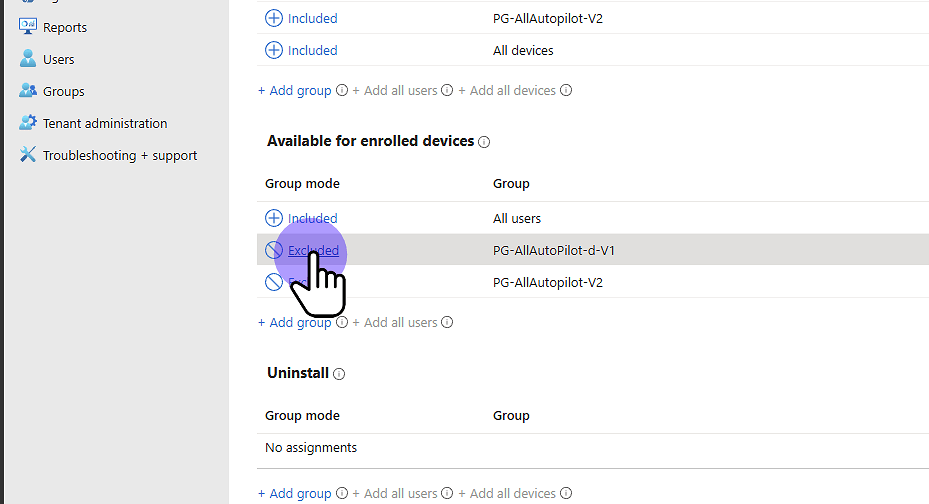Click Group column header in Uninstall section
This screenshot has width=929, height=504.
pyautogui.click(x=511, y=416)
